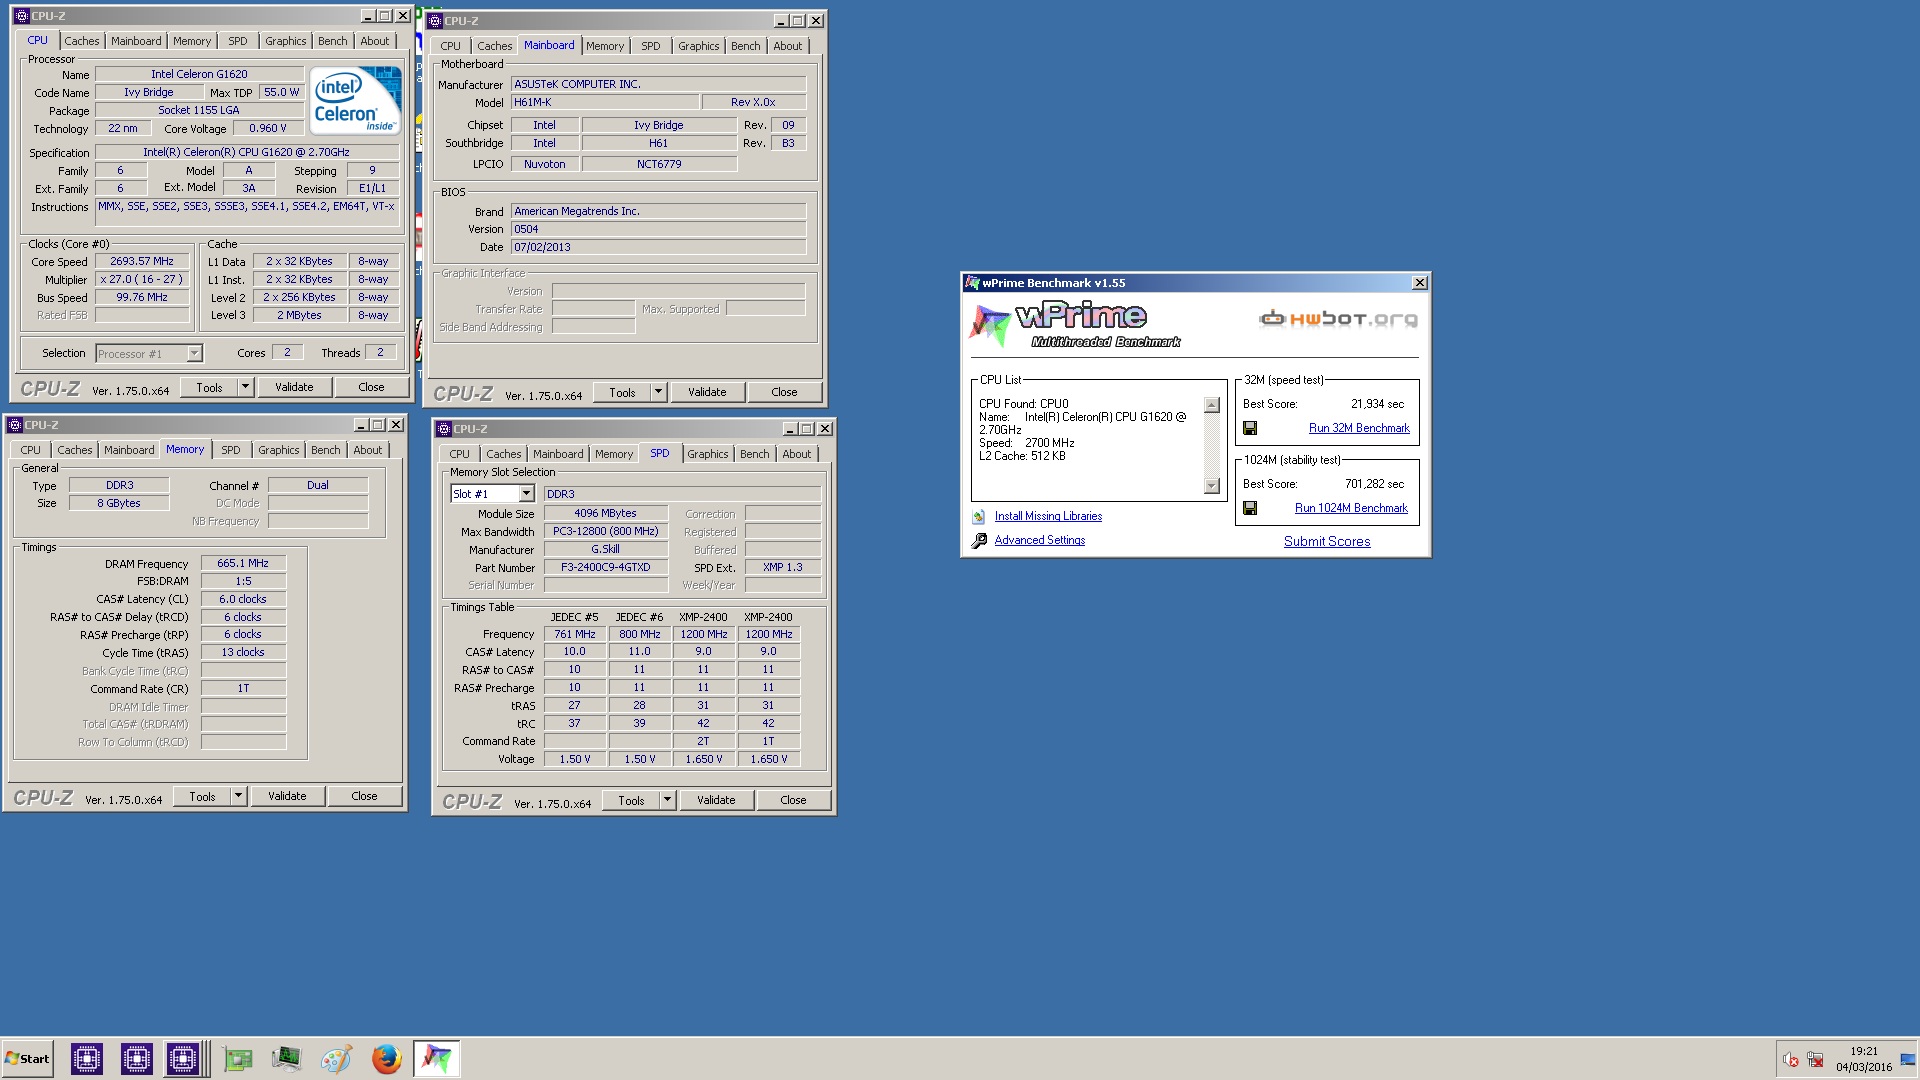Click the LPCIO NCT6779 value
Viewport: 1920px width, 1080px height.
point(659,164)
